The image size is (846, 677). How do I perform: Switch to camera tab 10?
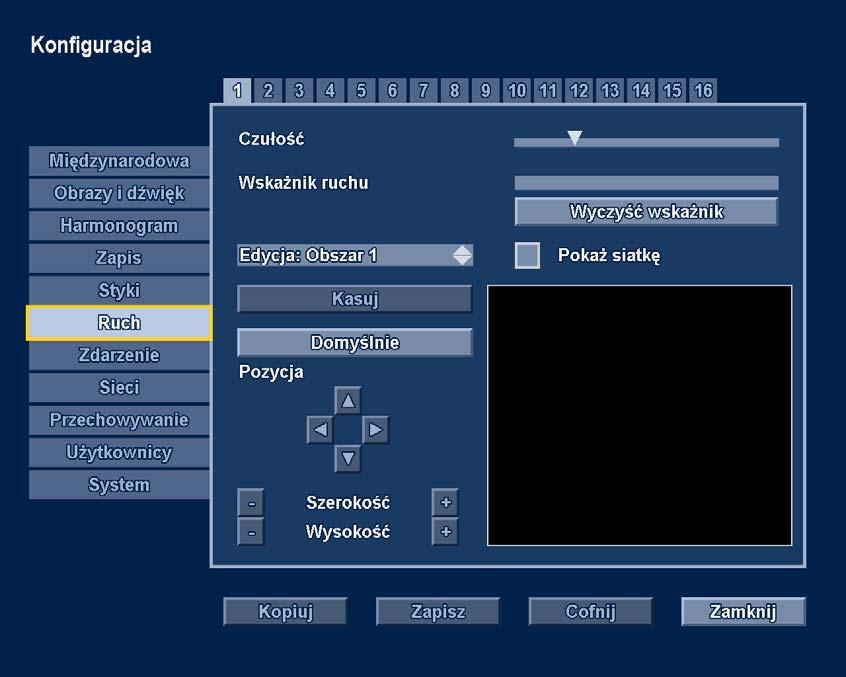coord(517,90)
